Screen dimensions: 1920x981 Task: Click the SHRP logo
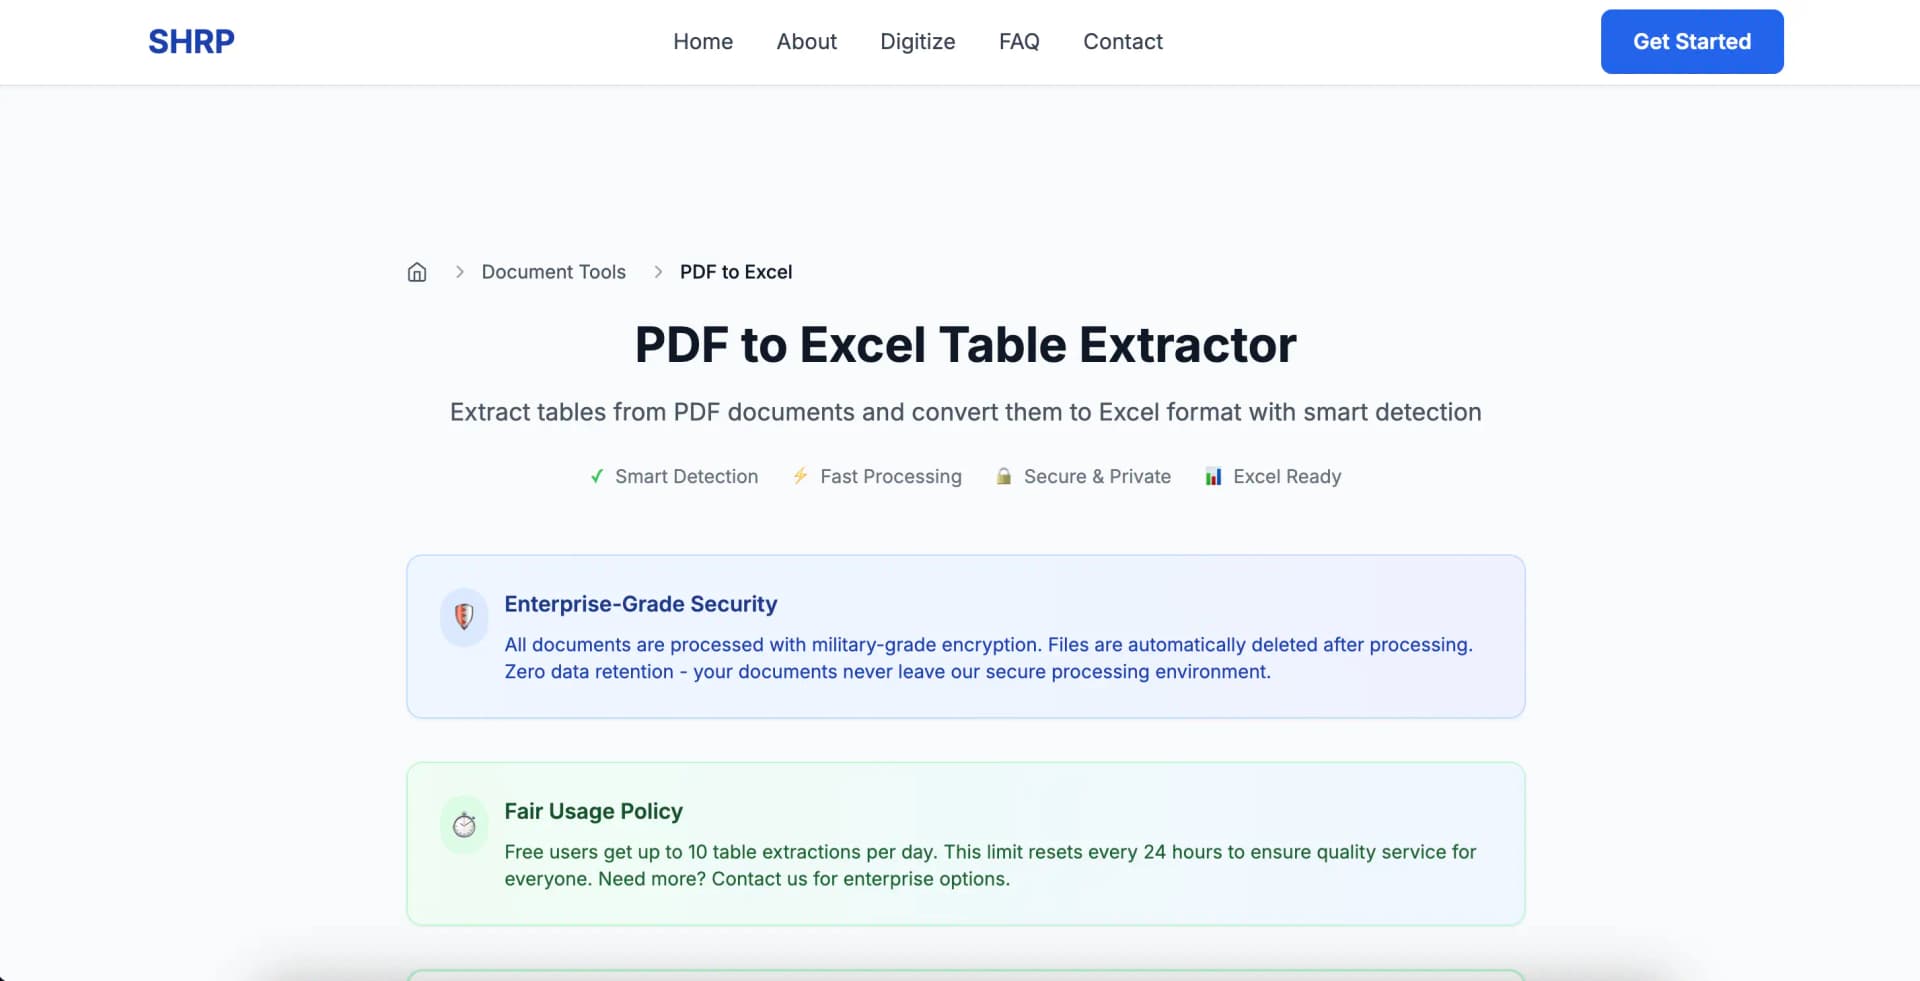pyautogui.click(x=190, y=41)
